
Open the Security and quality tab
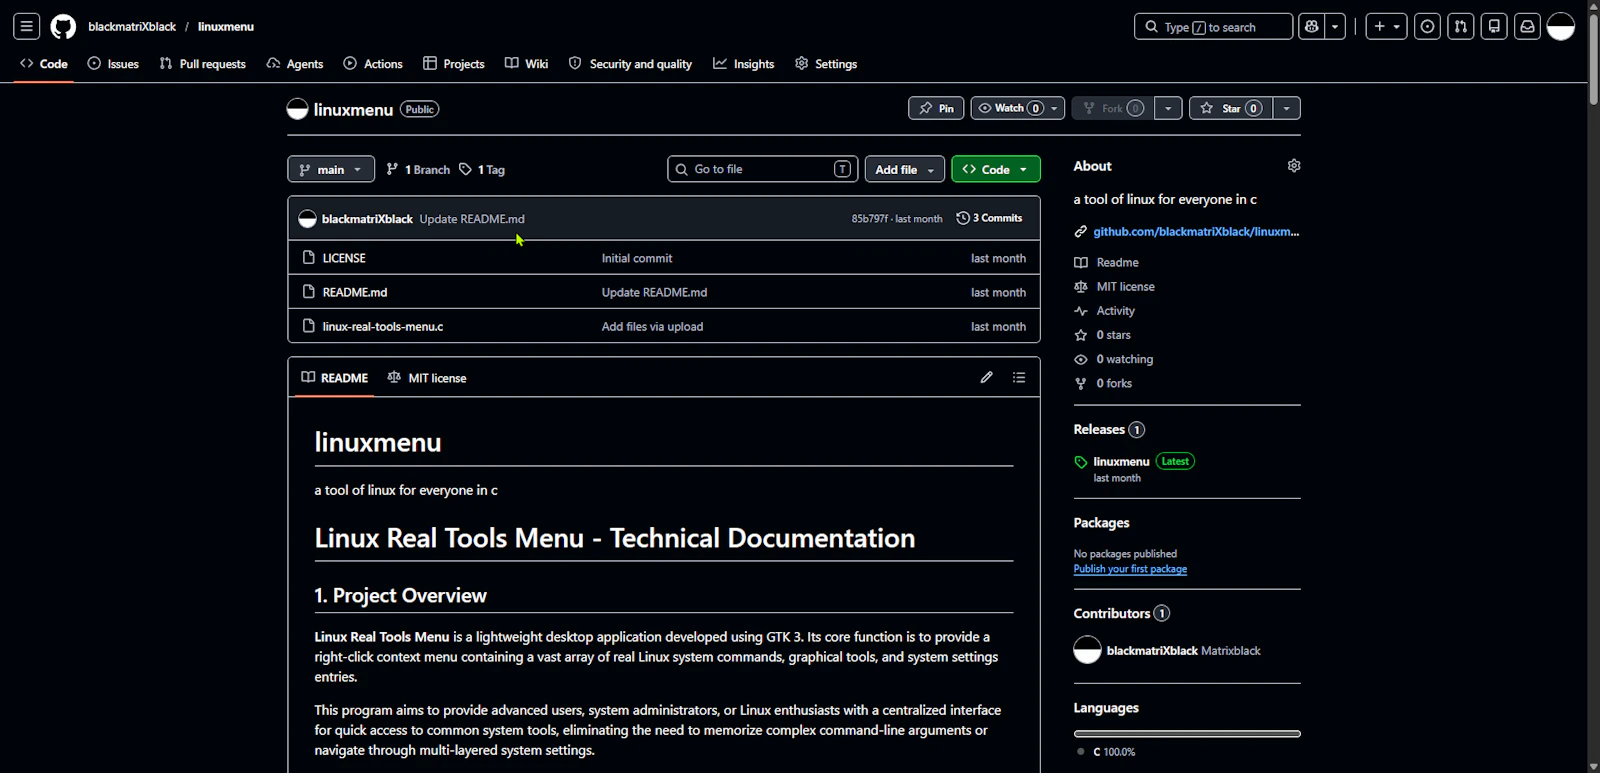pos(631,64)
